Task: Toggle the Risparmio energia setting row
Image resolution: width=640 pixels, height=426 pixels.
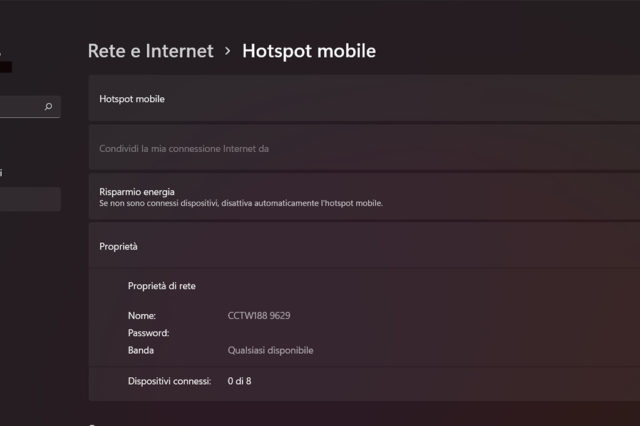Action: pyautogui.click(x=360, y=196)
